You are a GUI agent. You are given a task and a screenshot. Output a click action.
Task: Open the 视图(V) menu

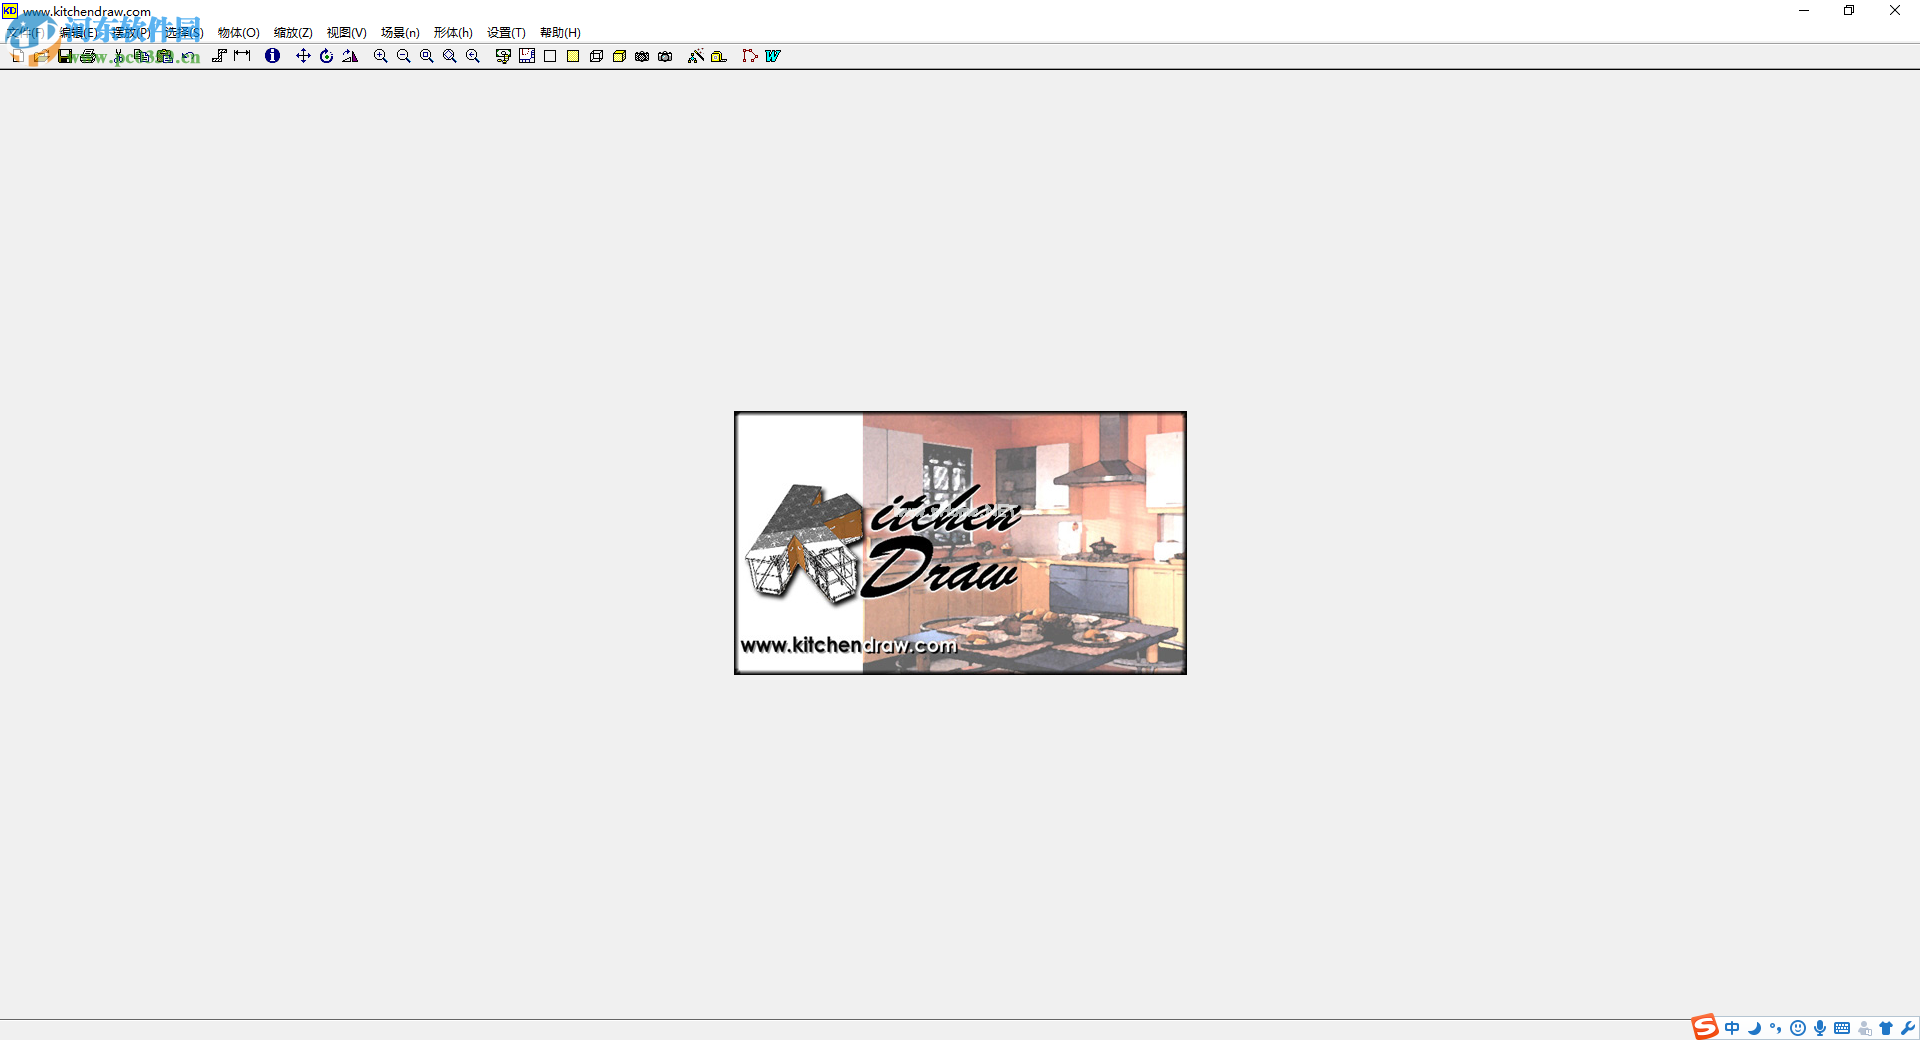pos(346,33)
